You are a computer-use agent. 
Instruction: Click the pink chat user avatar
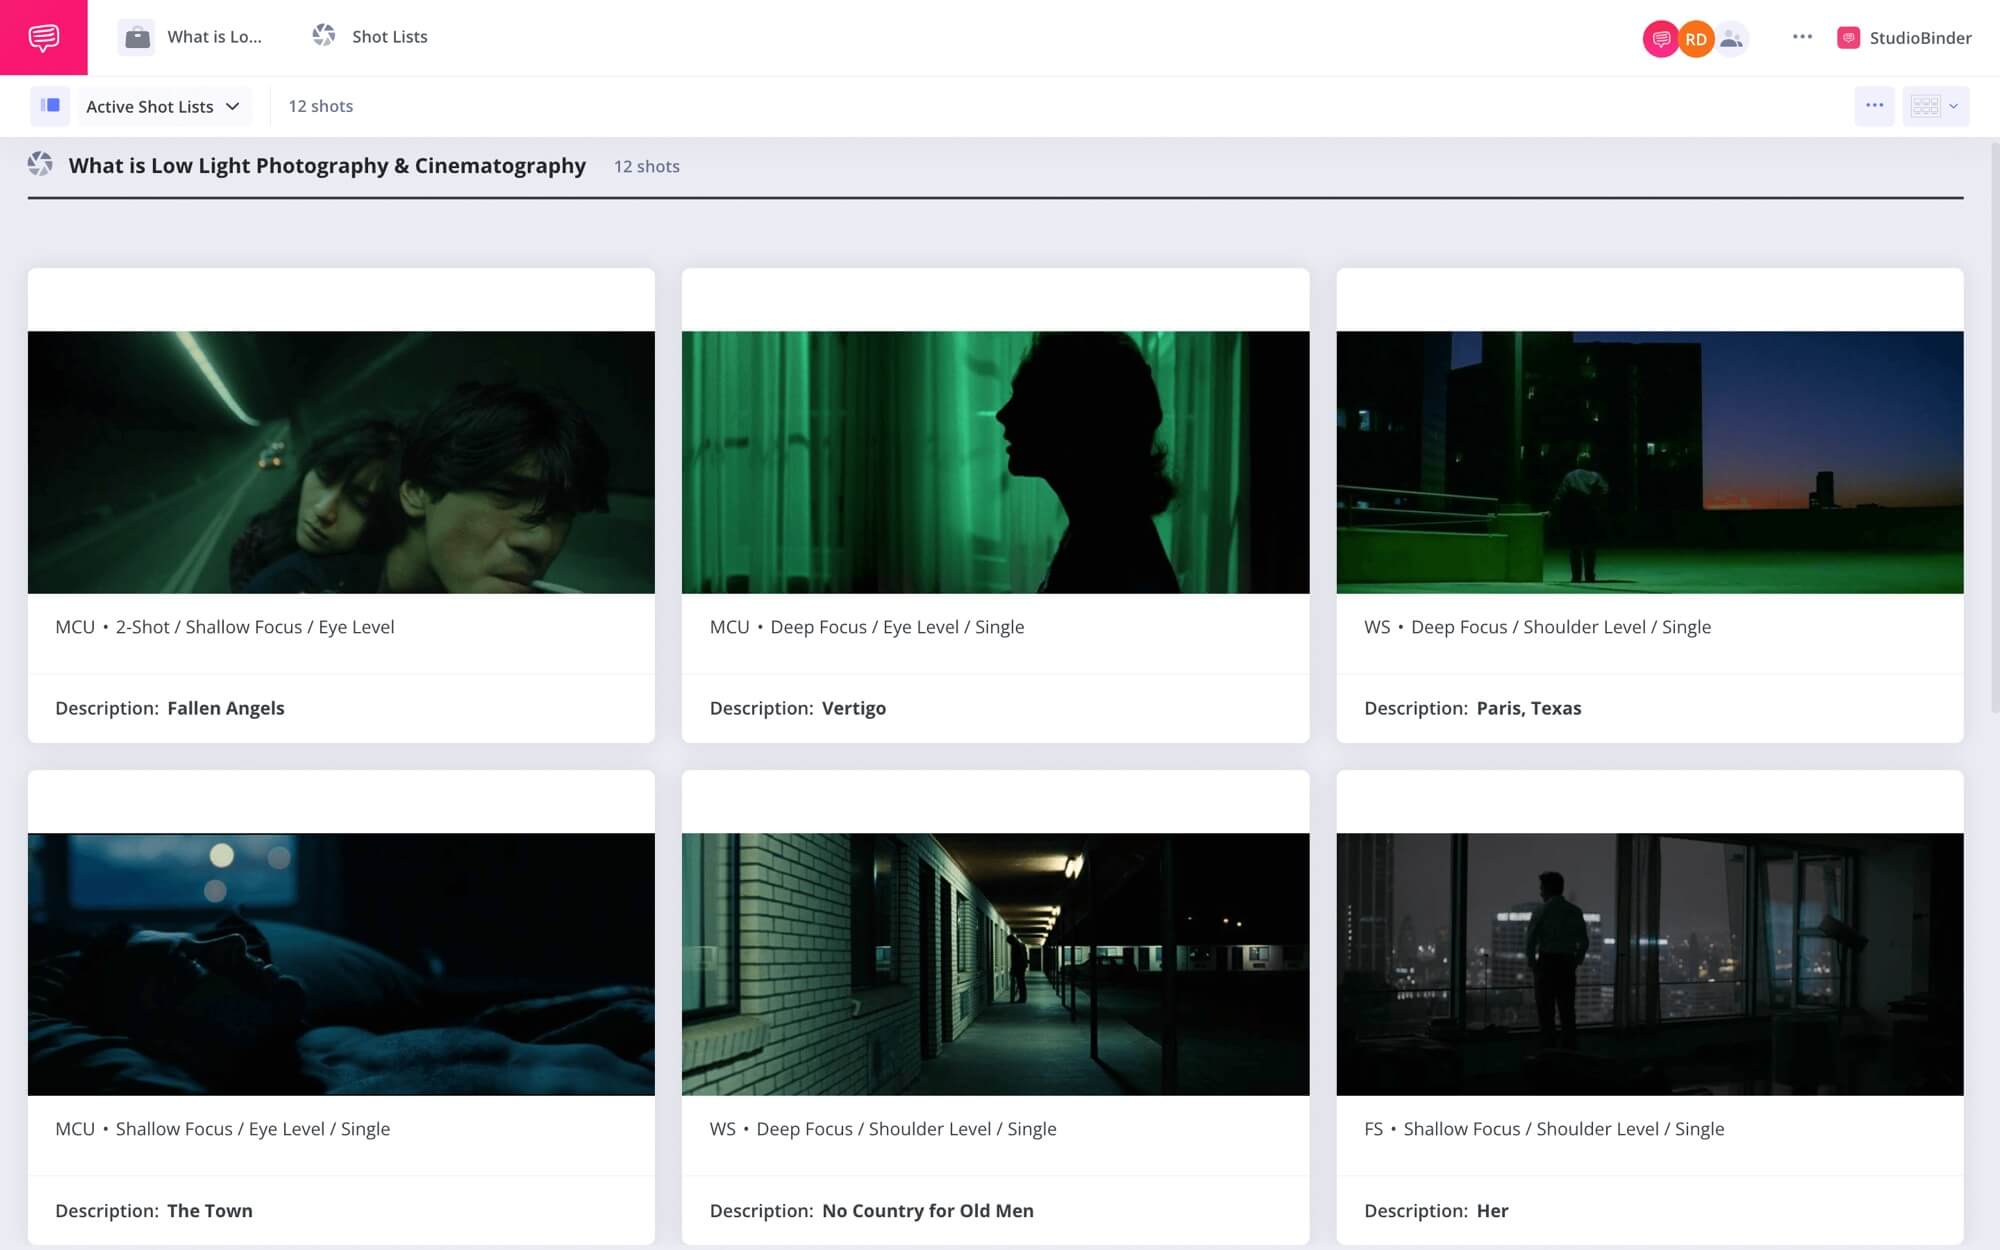[1660, 39]
